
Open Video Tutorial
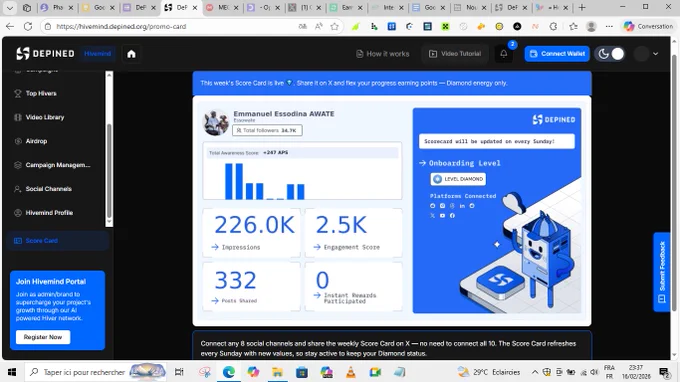tap(454, 54)
